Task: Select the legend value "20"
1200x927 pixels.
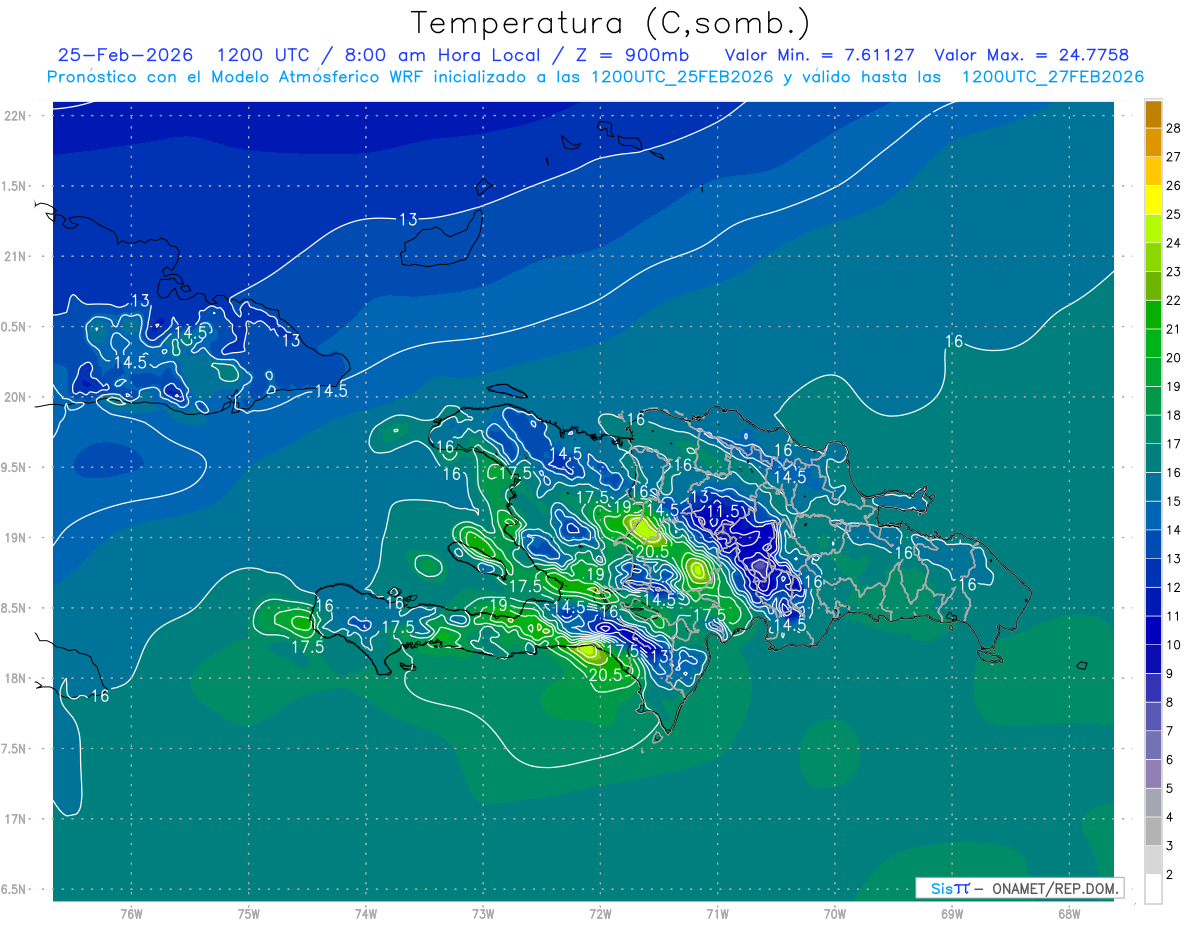Action: [1175, 357]
